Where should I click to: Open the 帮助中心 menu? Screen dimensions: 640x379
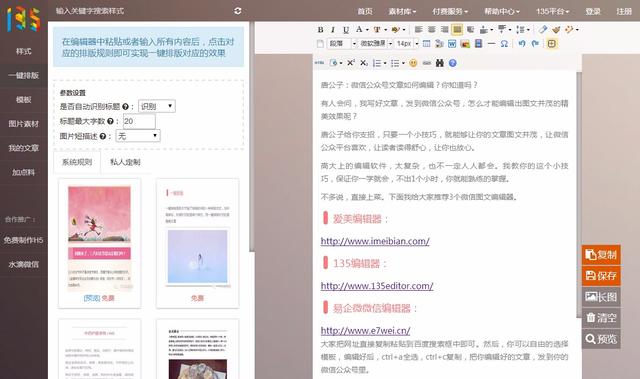(502, 11)
